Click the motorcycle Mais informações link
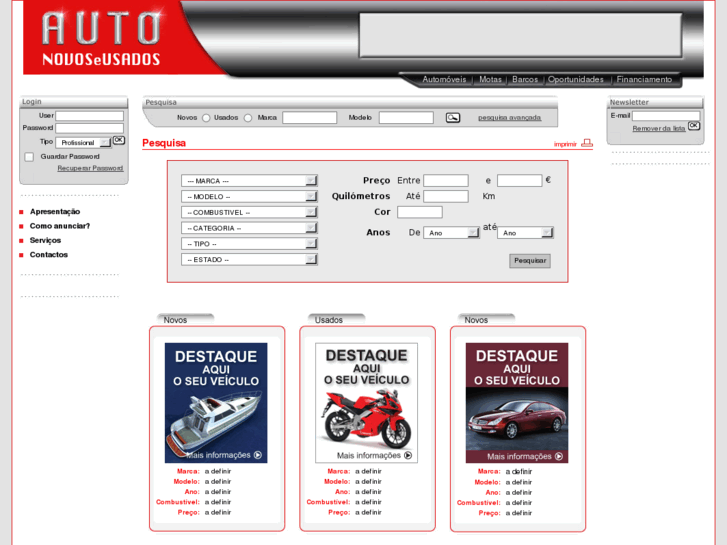This screenshot has height=545, width=727. [369, 455]
